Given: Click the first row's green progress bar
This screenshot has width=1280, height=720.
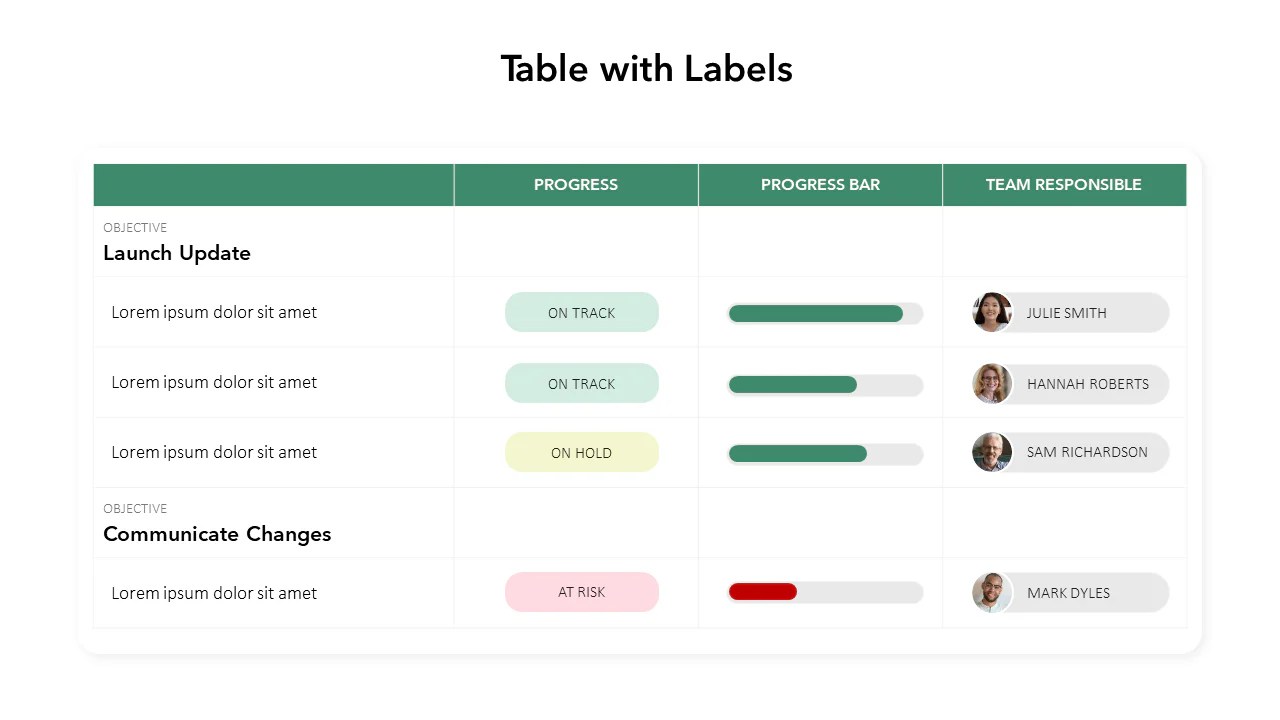Looking at the screenshot, I should tap(815, 314).
